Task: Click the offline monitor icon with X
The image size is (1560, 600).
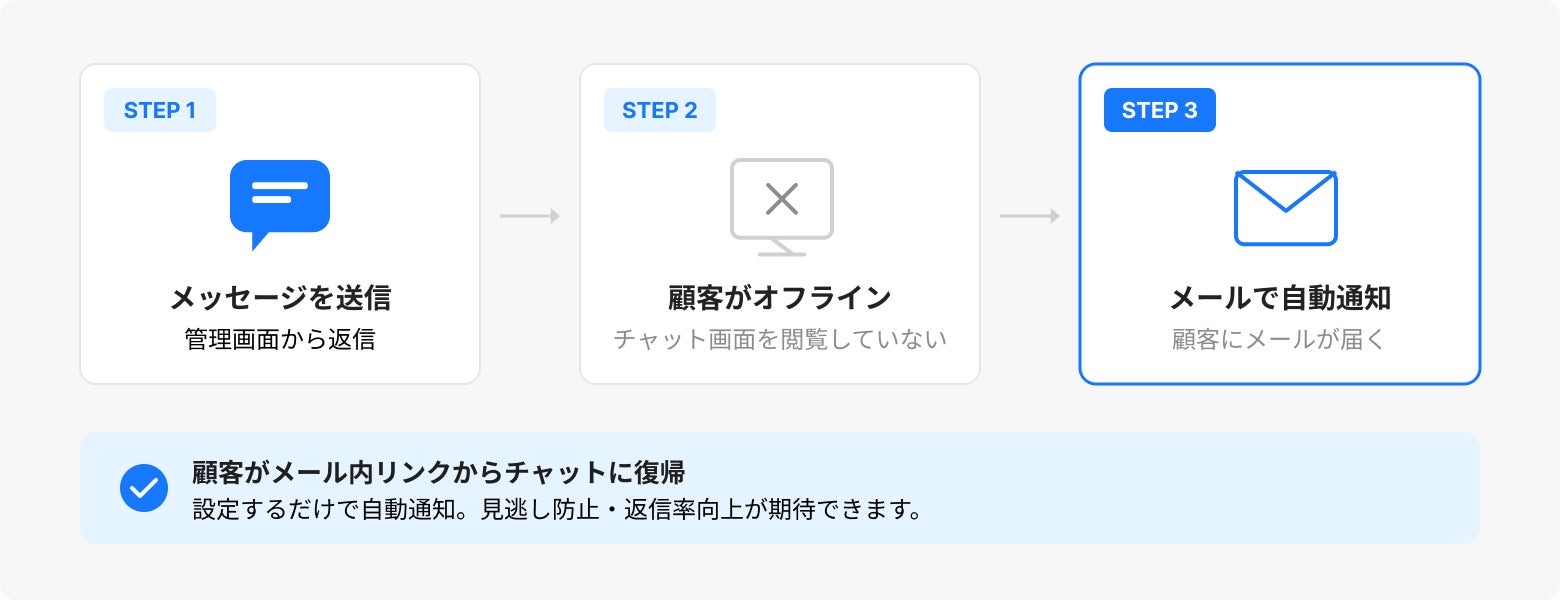Action: [x=781, y=205]
